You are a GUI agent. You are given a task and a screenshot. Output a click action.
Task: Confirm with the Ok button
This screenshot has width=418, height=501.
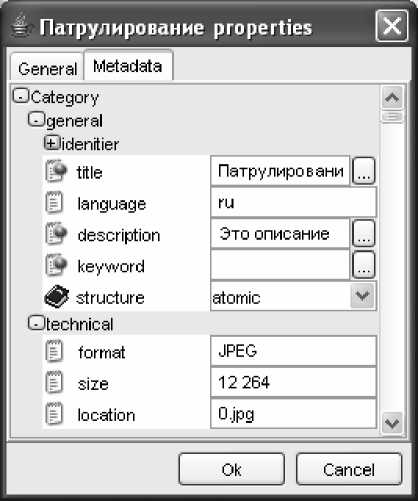(x=231, y=469)
